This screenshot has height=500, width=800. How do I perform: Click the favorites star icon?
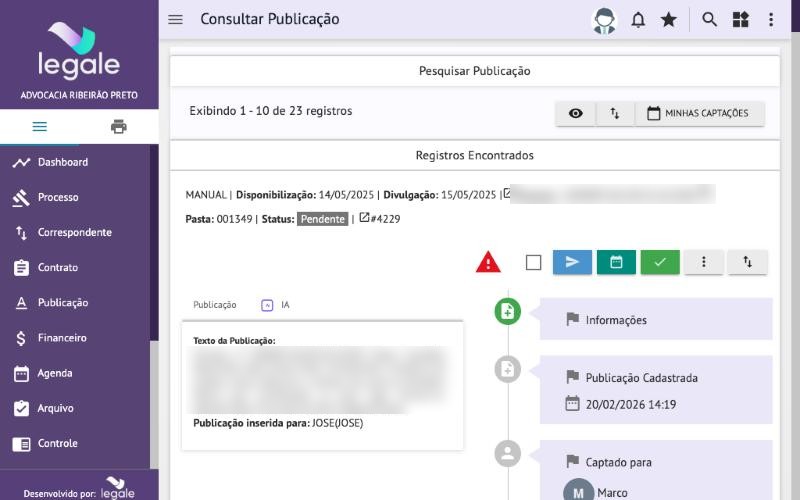click(x=668, y=20)
